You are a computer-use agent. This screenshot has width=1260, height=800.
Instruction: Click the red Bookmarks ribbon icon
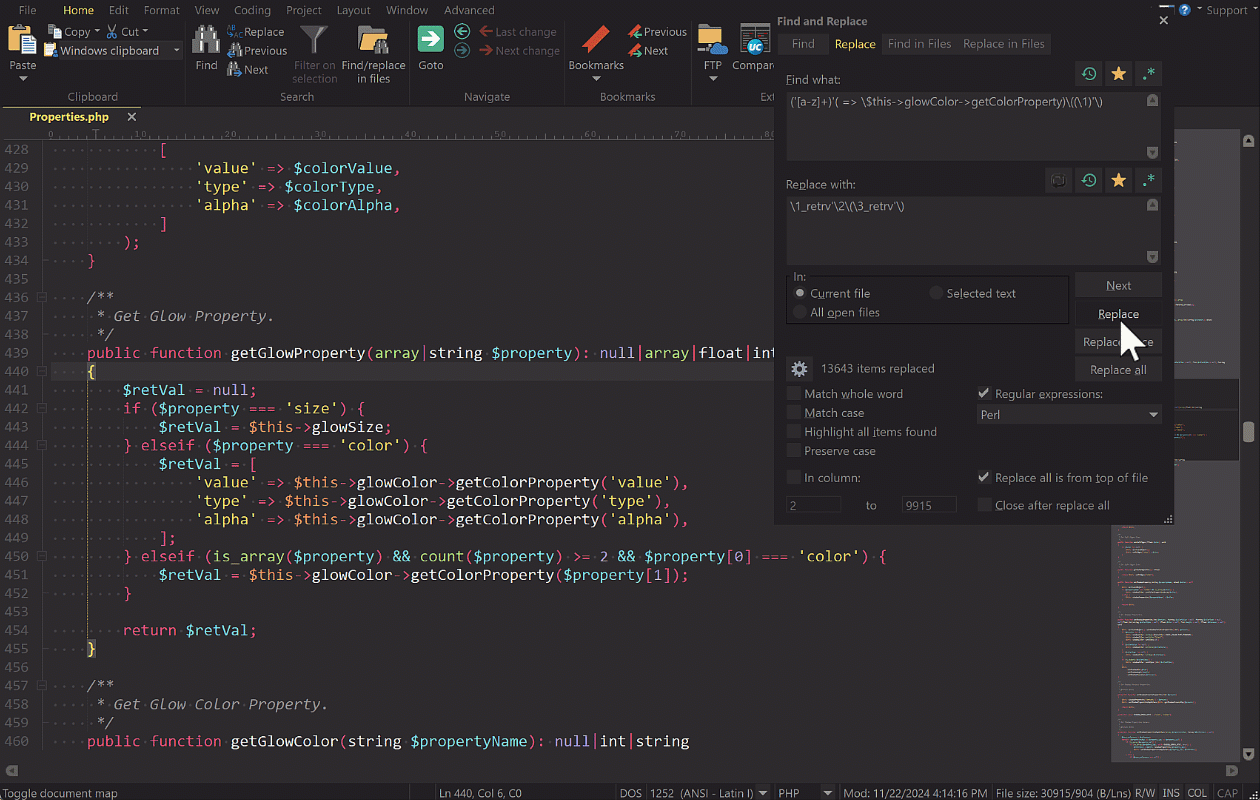[x=596, y=41]
